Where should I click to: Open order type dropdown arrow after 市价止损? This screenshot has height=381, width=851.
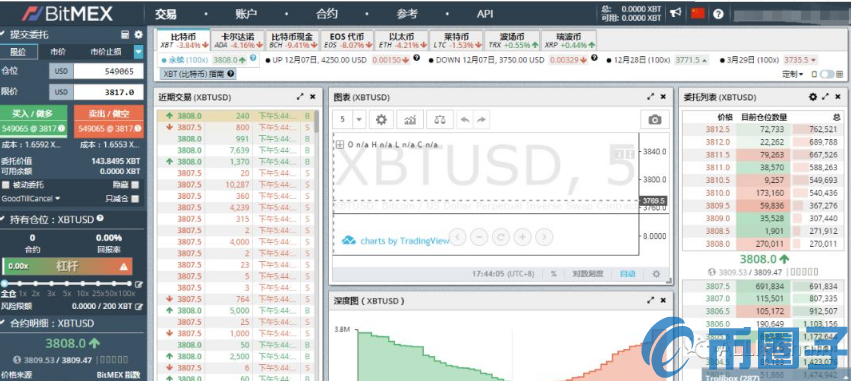click(138, 52)
